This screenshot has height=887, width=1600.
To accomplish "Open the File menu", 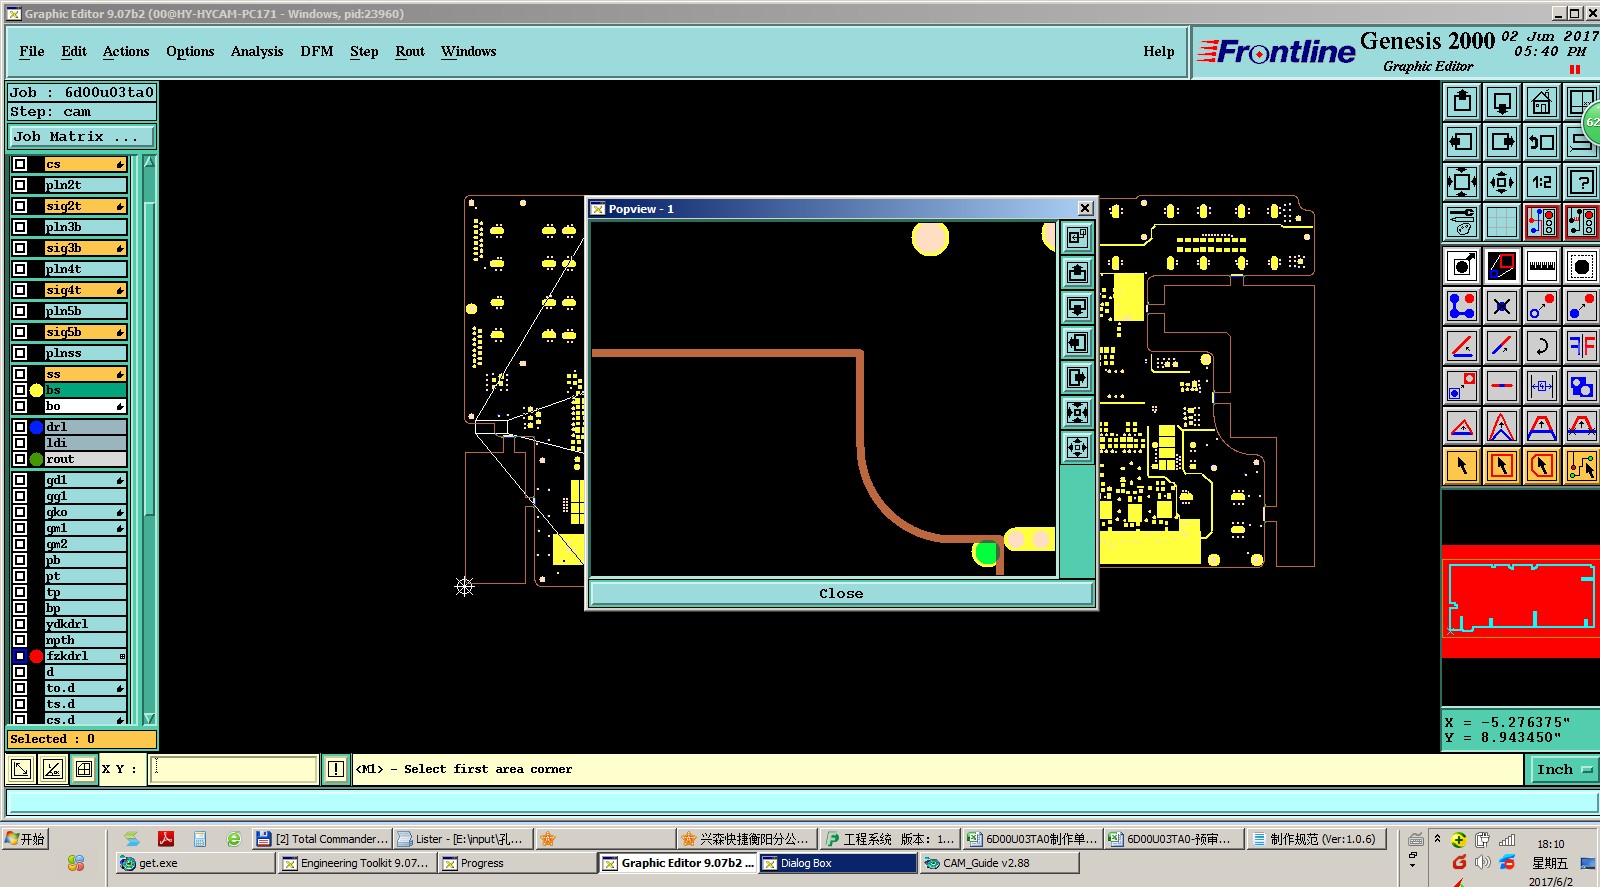I will [32, 51].
